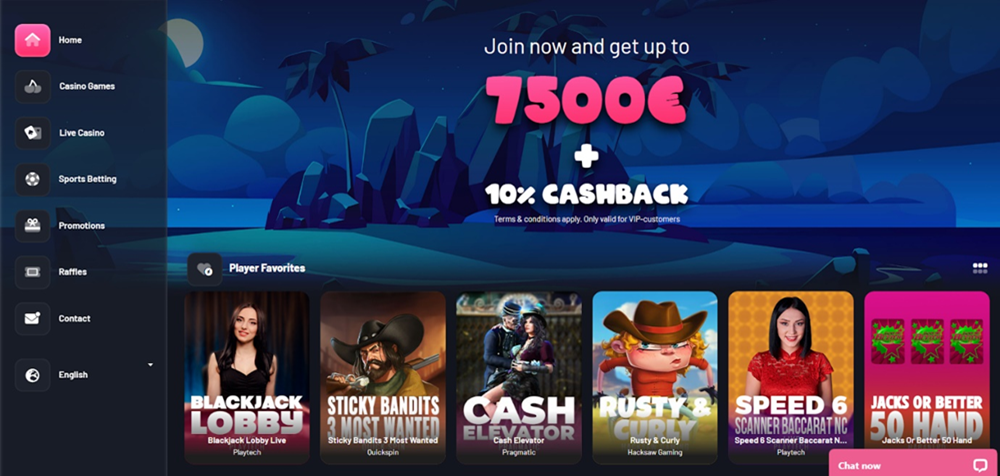Open Sports Betting soccer ball icon
Image resolution: width=1000 pixels, height=476 pixels.
point(33,179)
